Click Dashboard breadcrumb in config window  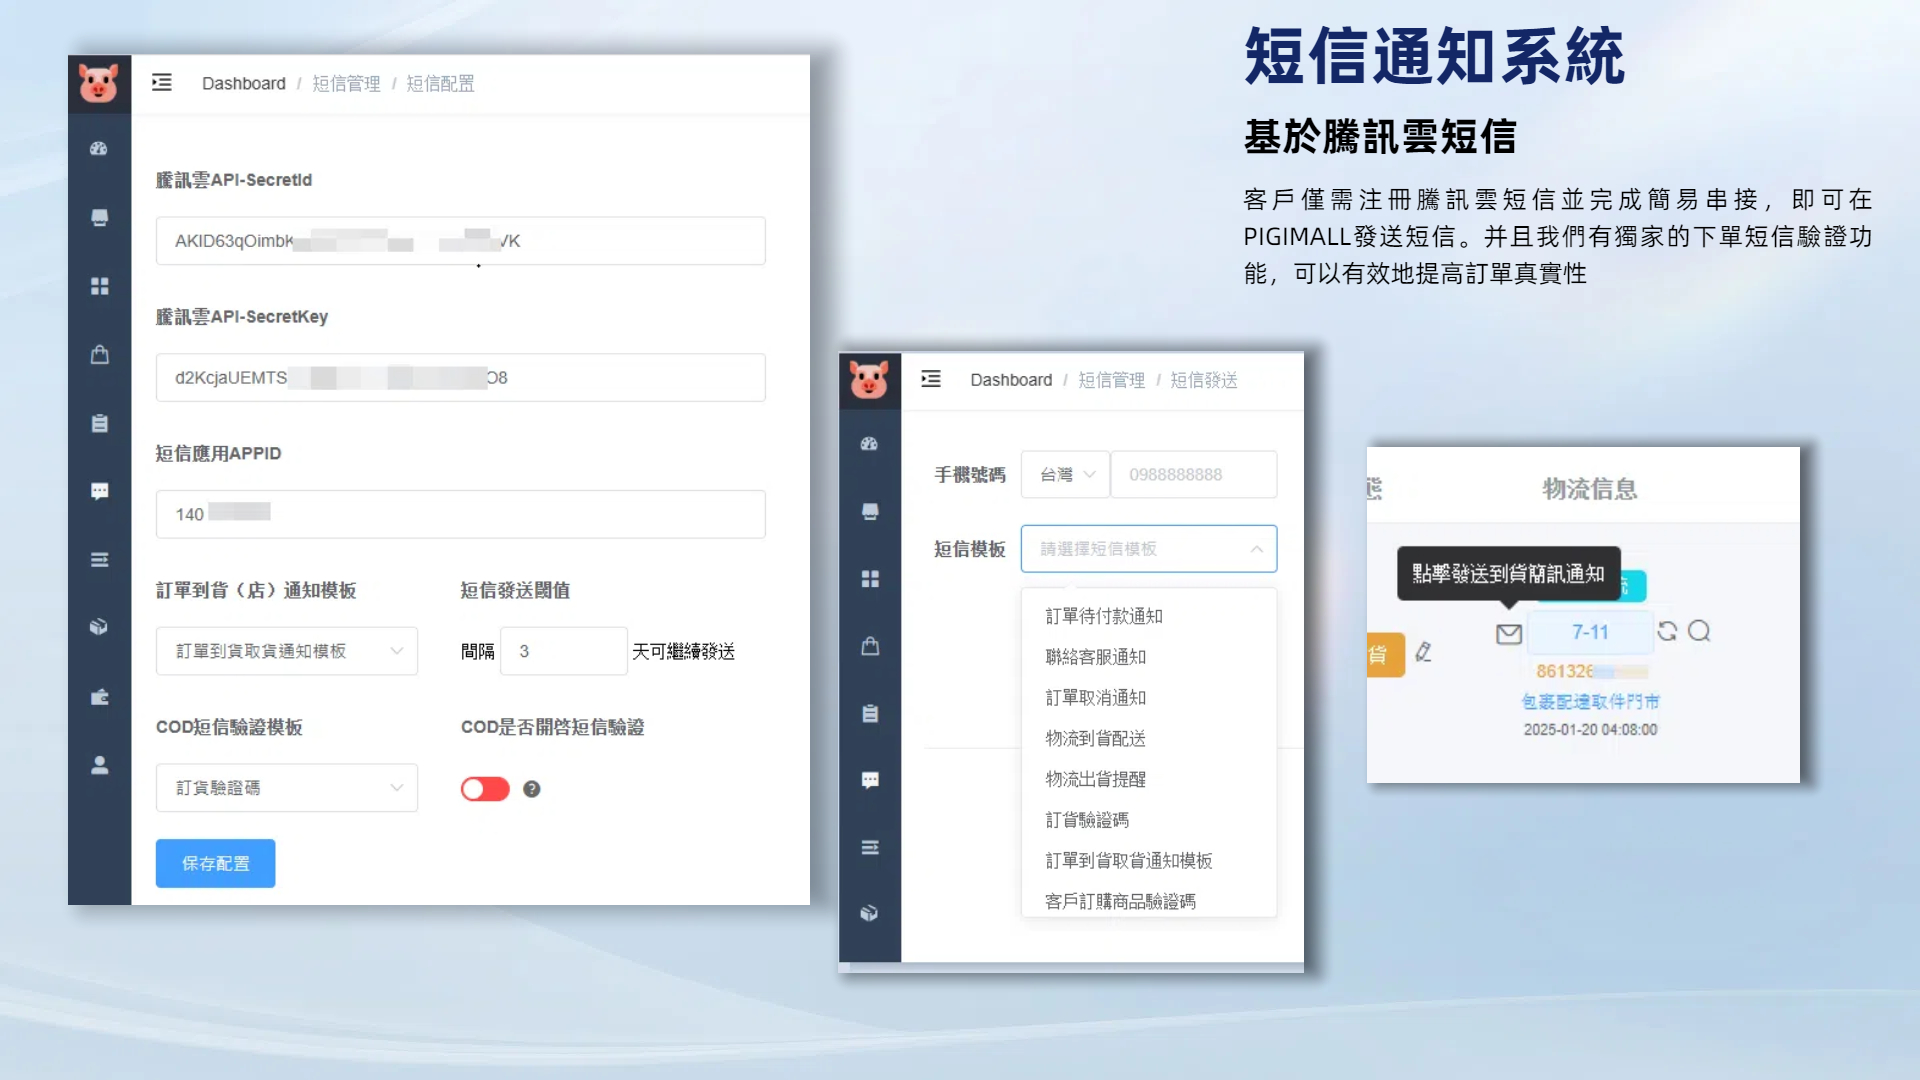[x=243, y=83]
